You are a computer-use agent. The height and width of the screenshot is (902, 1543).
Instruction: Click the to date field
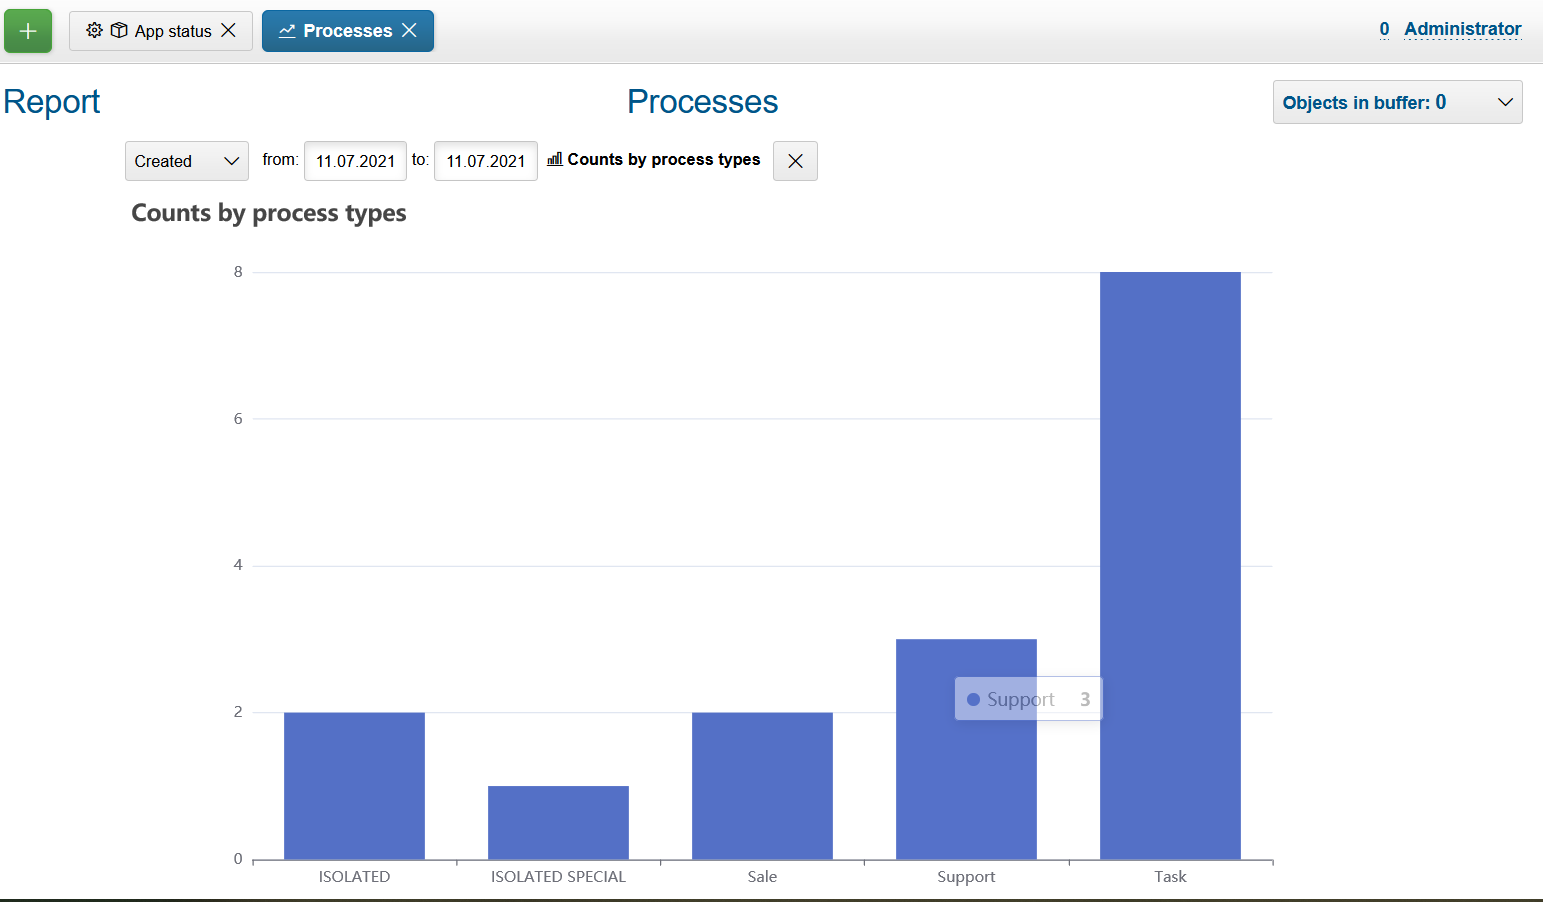[485, 161]
